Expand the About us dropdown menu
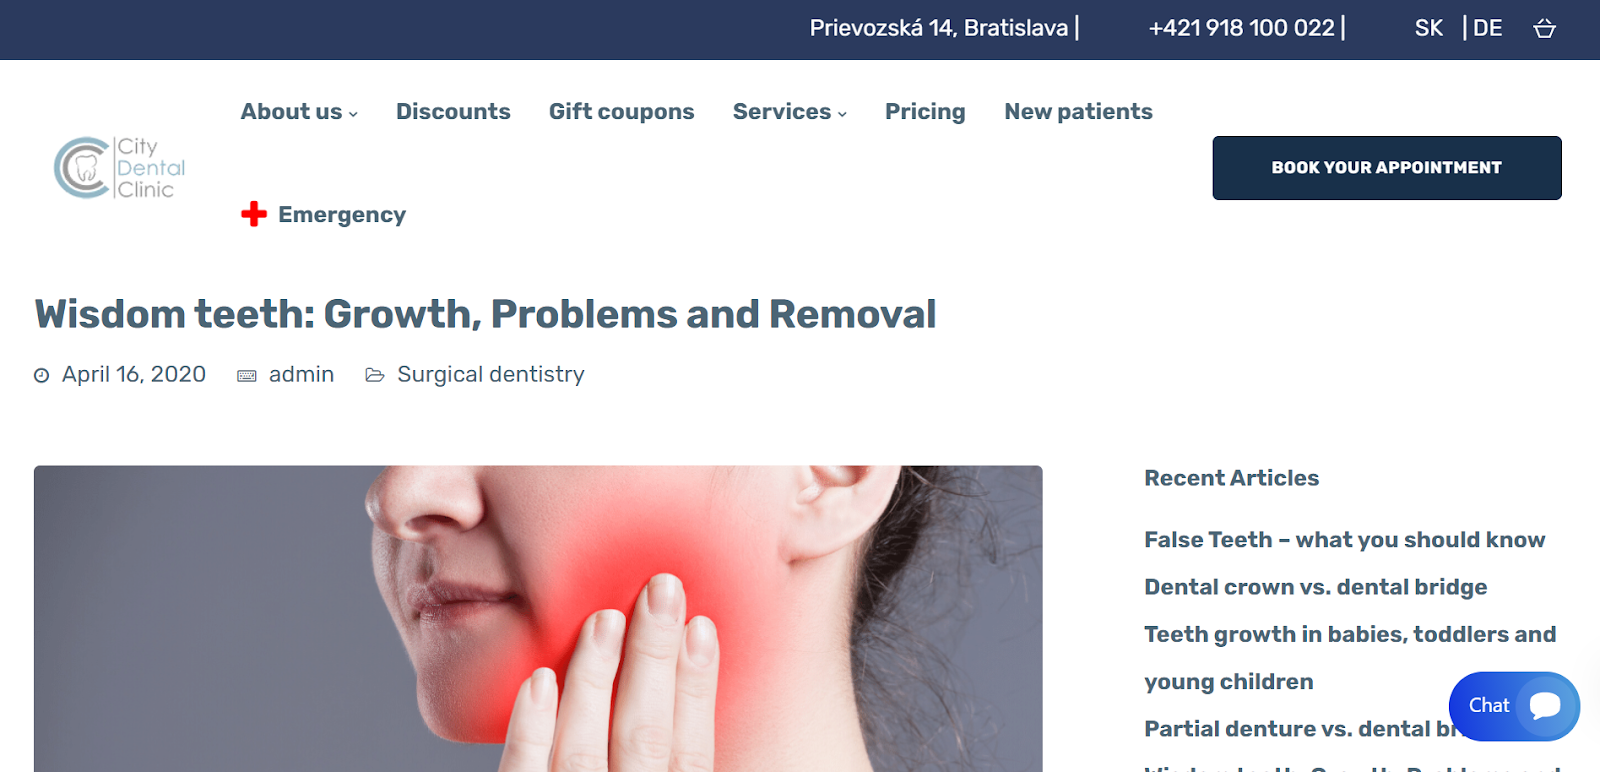This screenshot has width=1600, height=772. [x=299, y=112]
